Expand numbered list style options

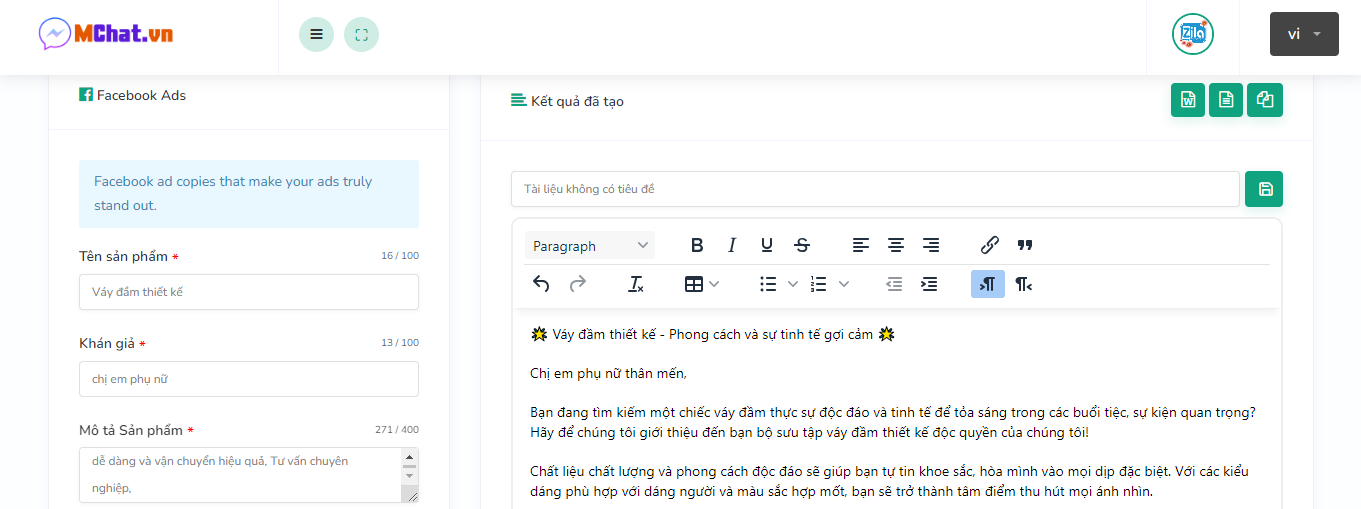point(844,284)
